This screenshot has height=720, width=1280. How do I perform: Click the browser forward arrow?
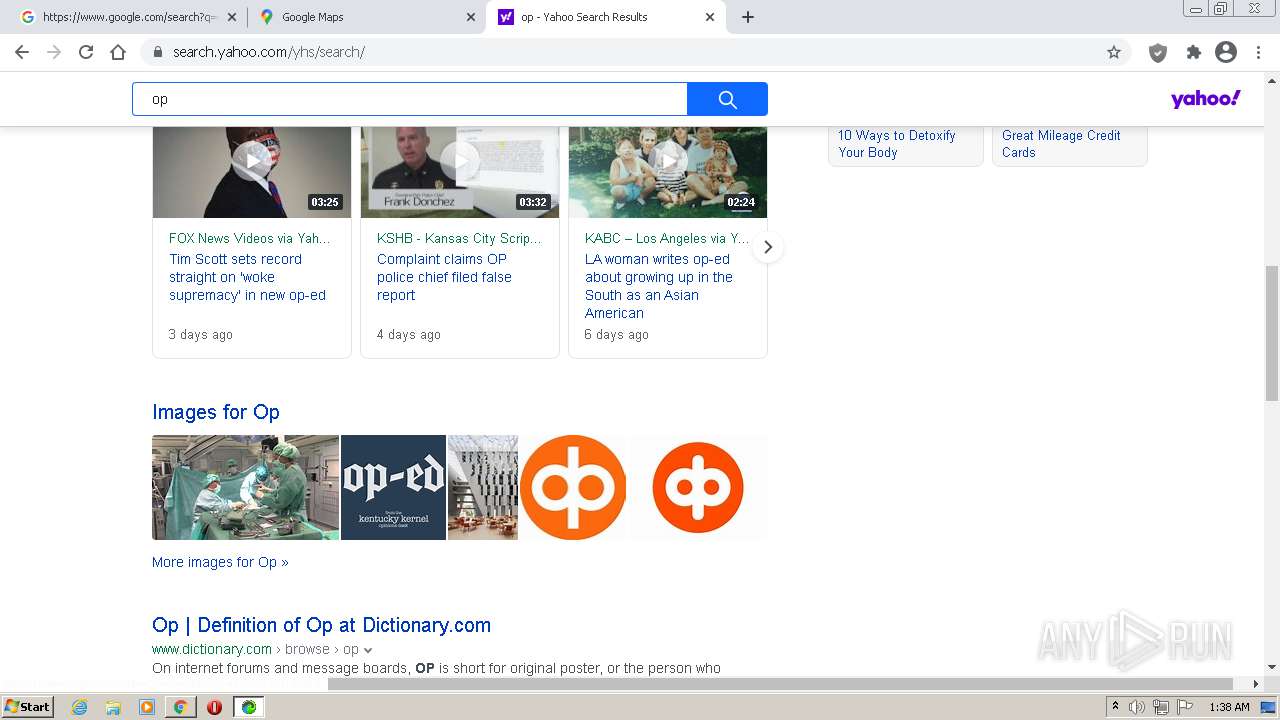pos(54,52)
